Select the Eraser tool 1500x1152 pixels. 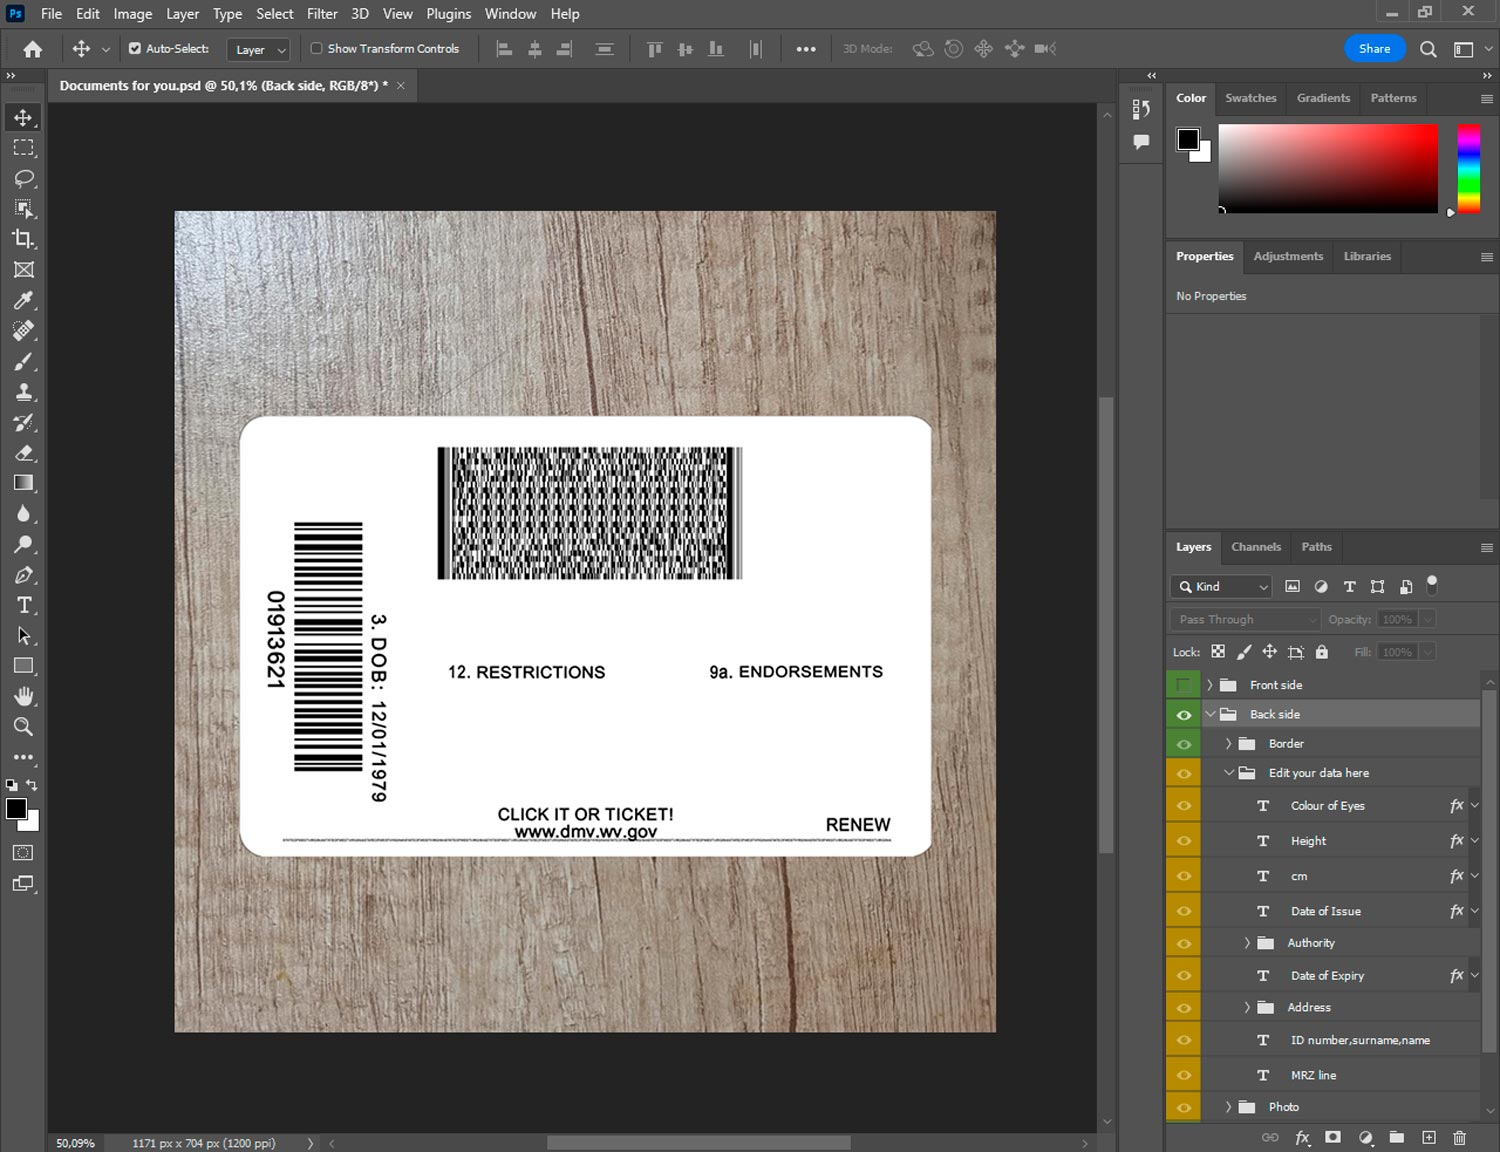click(x=24, y=453)
